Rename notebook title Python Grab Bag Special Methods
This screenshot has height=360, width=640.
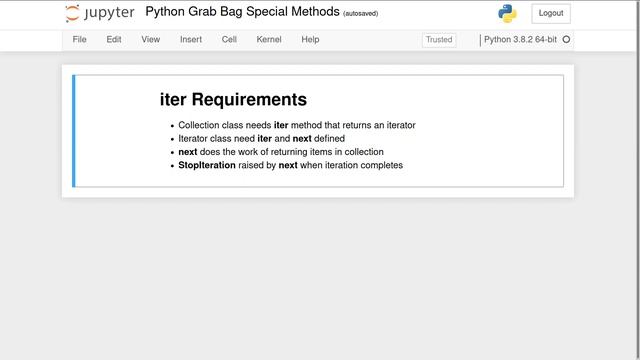coord(242,12)
